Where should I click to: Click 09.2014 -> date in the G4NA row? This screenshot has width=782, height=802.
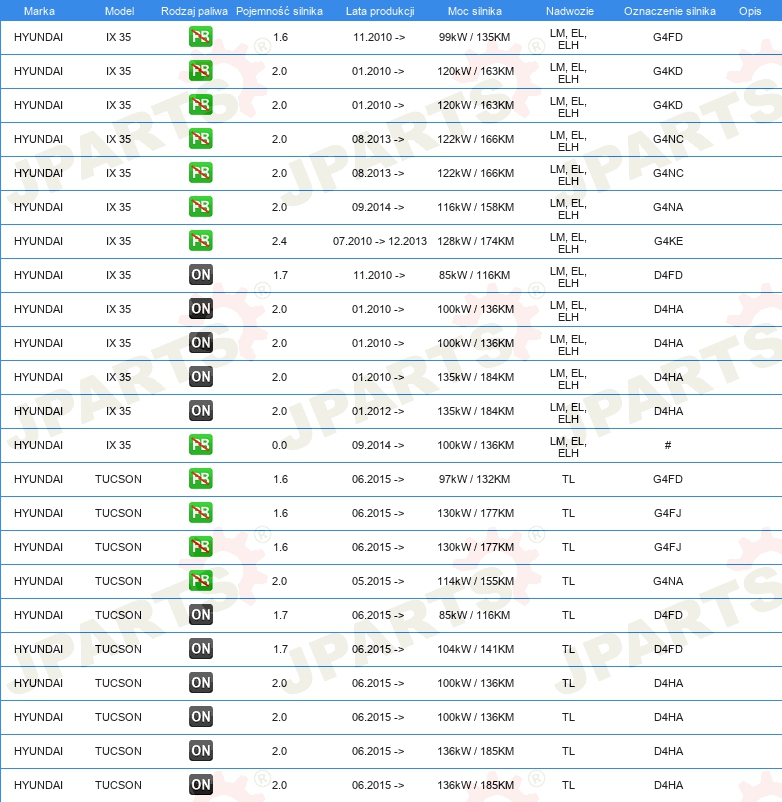[378, 207]
